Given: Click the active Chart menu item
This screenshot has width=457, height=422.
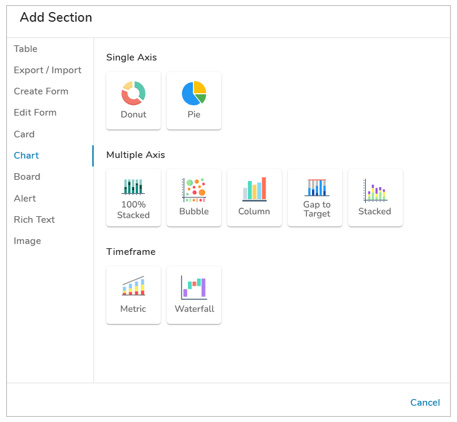Looking at the screenshot, I should (26, 155).
